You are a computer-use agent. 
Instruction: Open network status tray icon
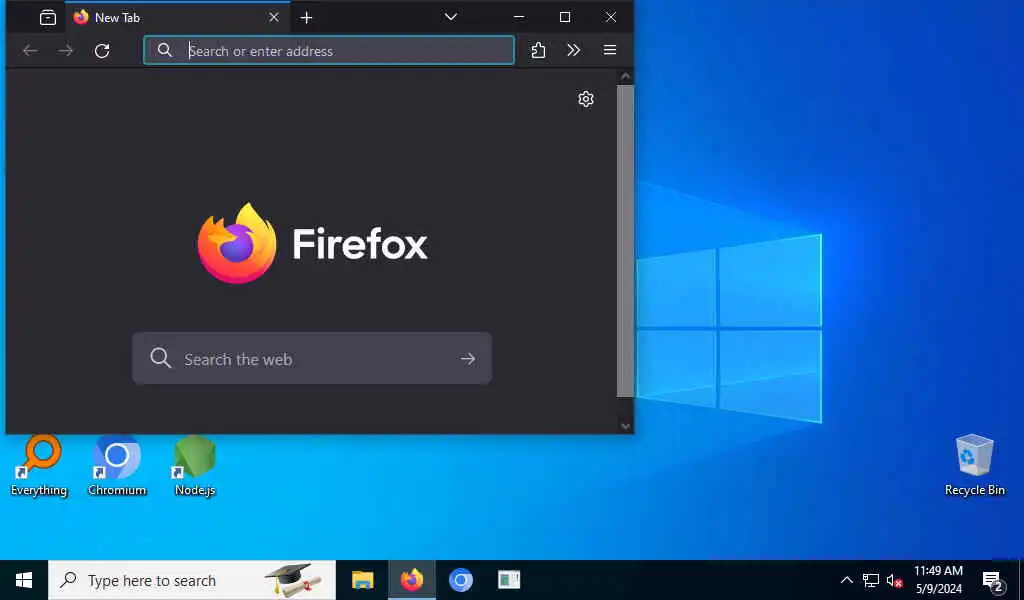[871, 580]
